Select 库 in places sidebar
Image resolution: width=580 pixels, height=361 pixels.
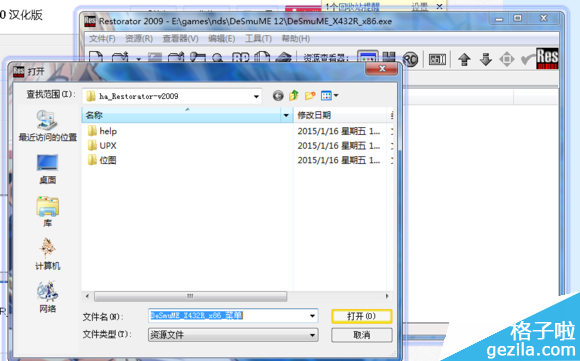(x=48, y=212)
